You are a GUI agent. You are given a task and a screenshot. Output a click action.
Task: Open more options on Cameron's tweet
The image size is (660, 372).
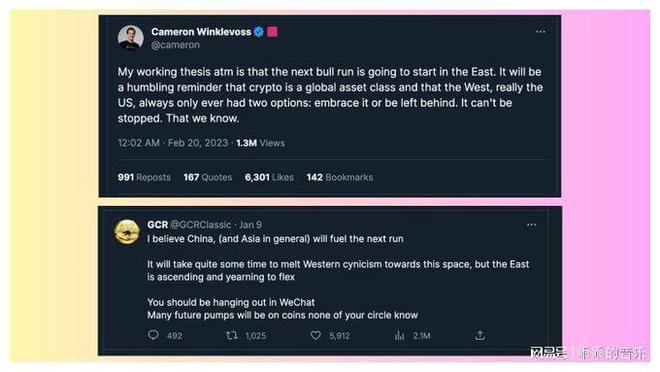coord(540,32)
